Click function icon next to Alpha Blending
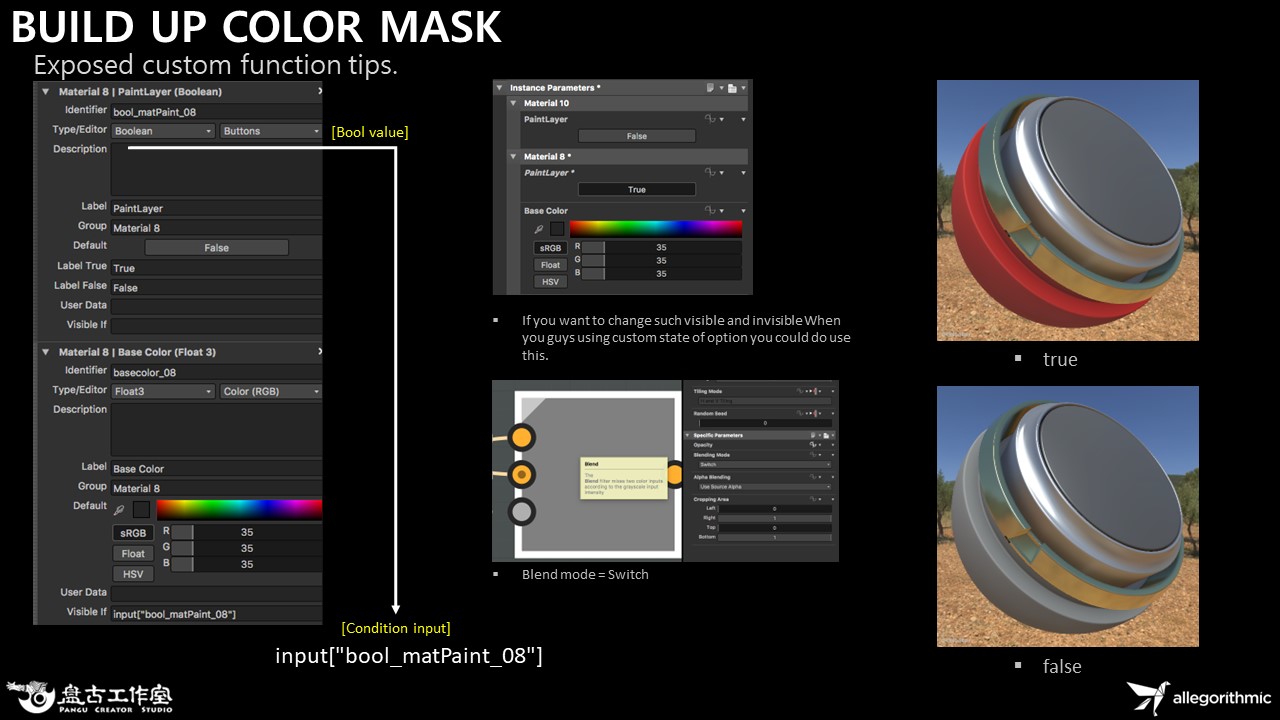This screenshot has width=1280, height=720. [x=812, y=477]
